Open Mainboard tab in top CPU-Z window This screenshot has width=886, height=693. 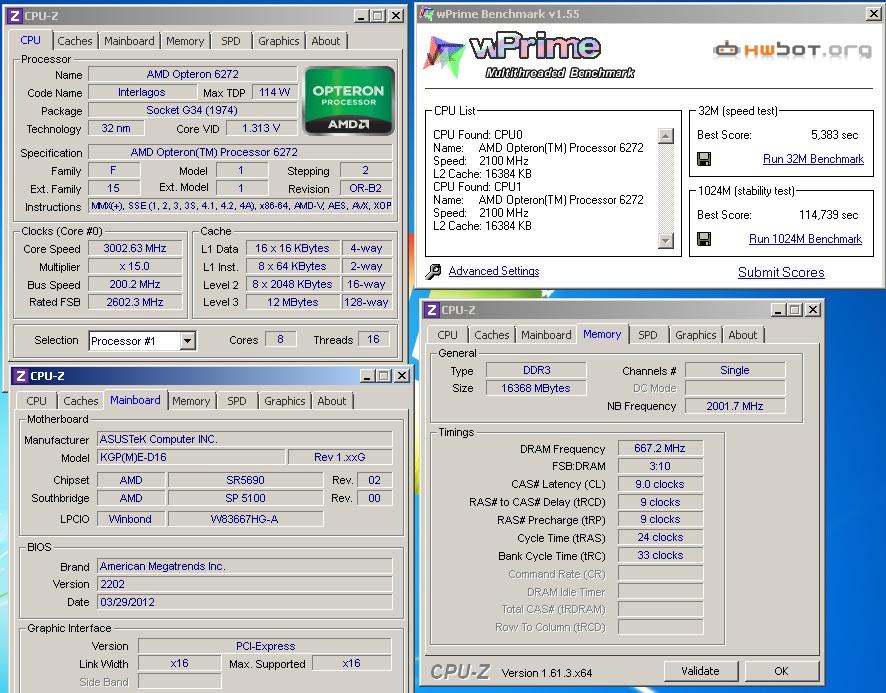coord(129,41)
